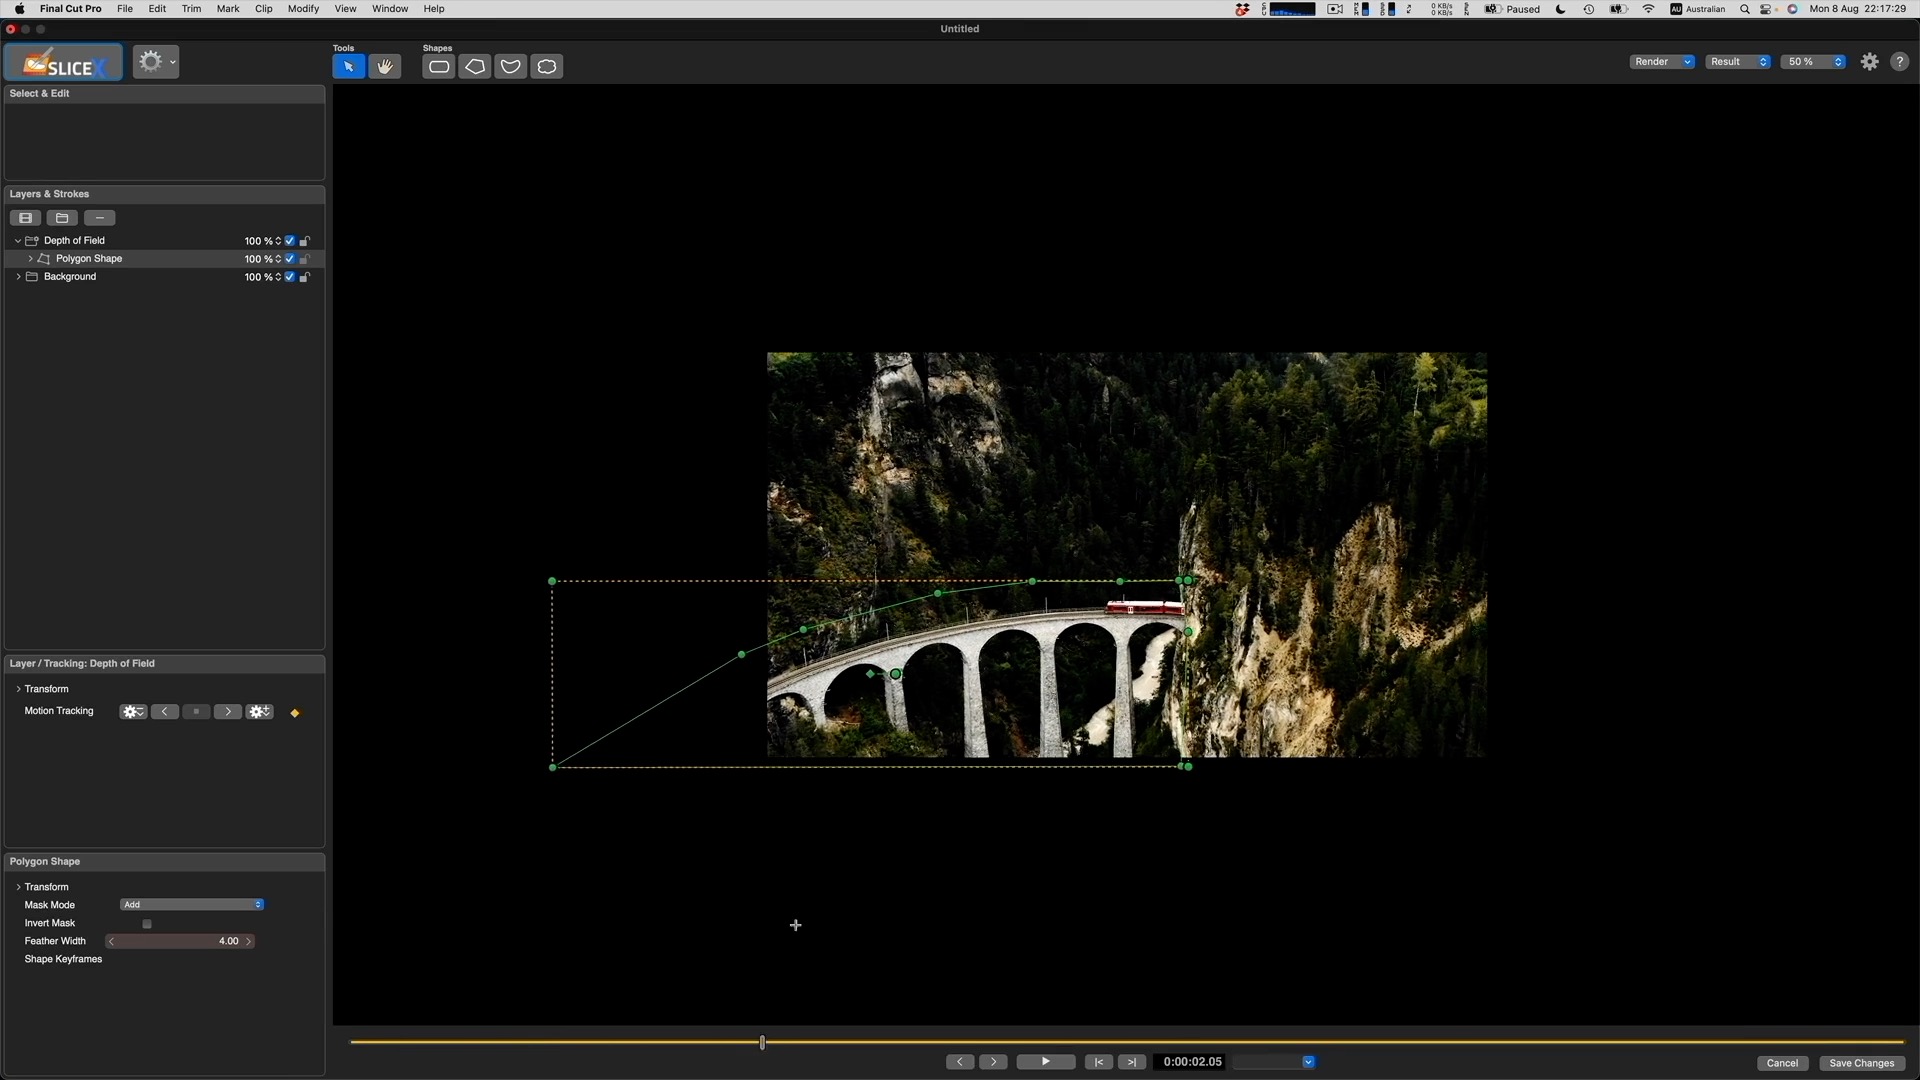Open the Result view dropdown
The height and width of the screenshot is (1080, 1920).
tap(1738, 62)
